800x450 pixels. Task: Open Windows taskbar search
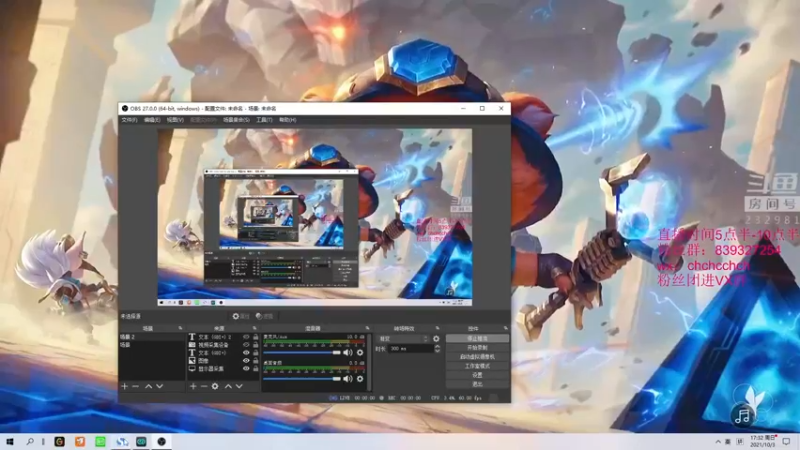pyautogui.click(x=30, y=441)
